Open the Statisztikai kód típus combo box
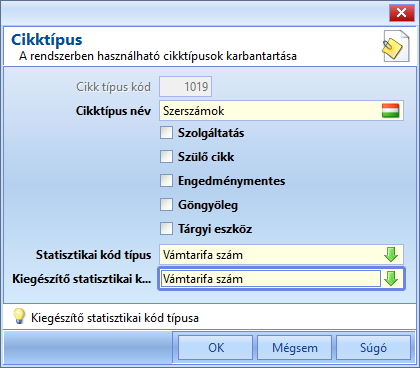Image resolution: width=420 pixels, height=368 pixels. (x=281, y=255)
